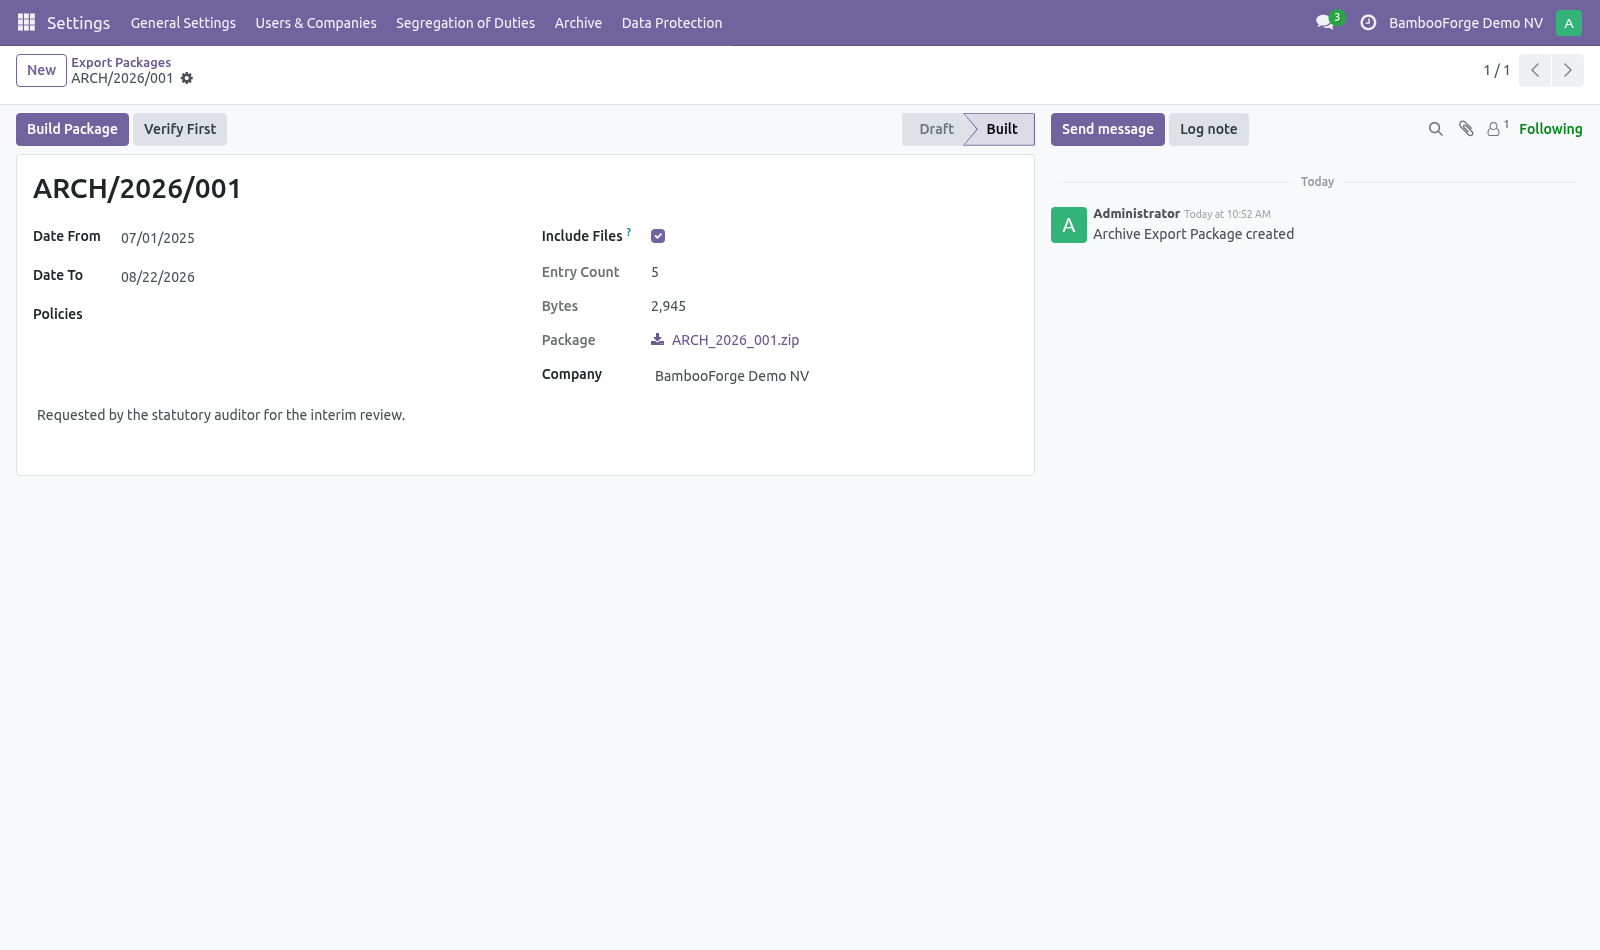This screenshot has width=1600, height=950.
Task: Click the New button
Action: point(41,70)
